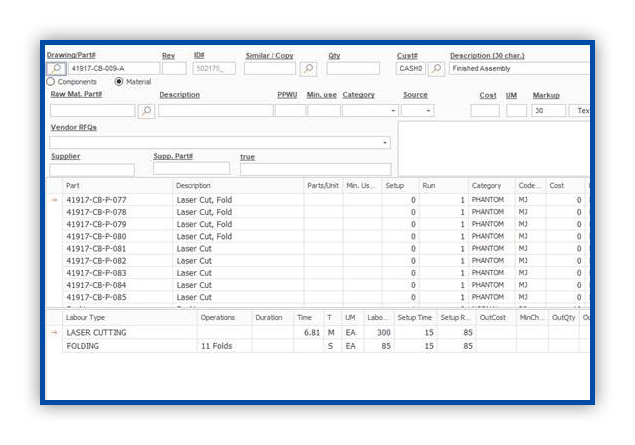635x445 pixels.
Task: Click the Raw Mat. Part# label link
Action: pyautogui.click(x=76, y=94)
